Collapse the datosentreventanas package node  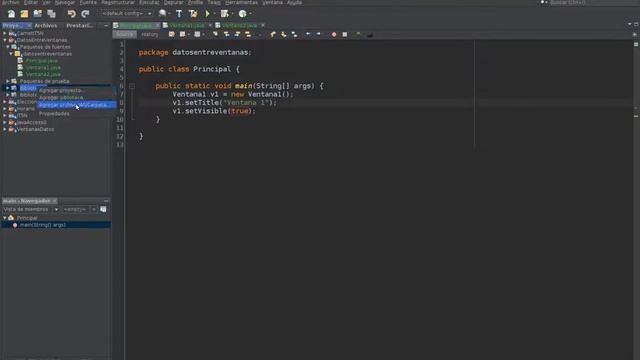pos(11,54)
